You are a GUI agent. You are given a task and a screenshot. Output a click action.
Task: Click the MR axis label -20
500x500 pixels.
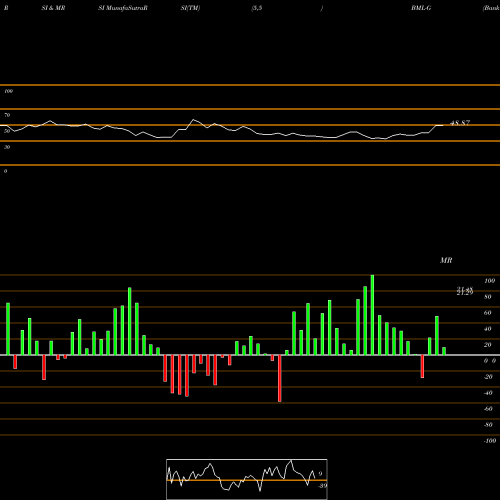[488, 377]
